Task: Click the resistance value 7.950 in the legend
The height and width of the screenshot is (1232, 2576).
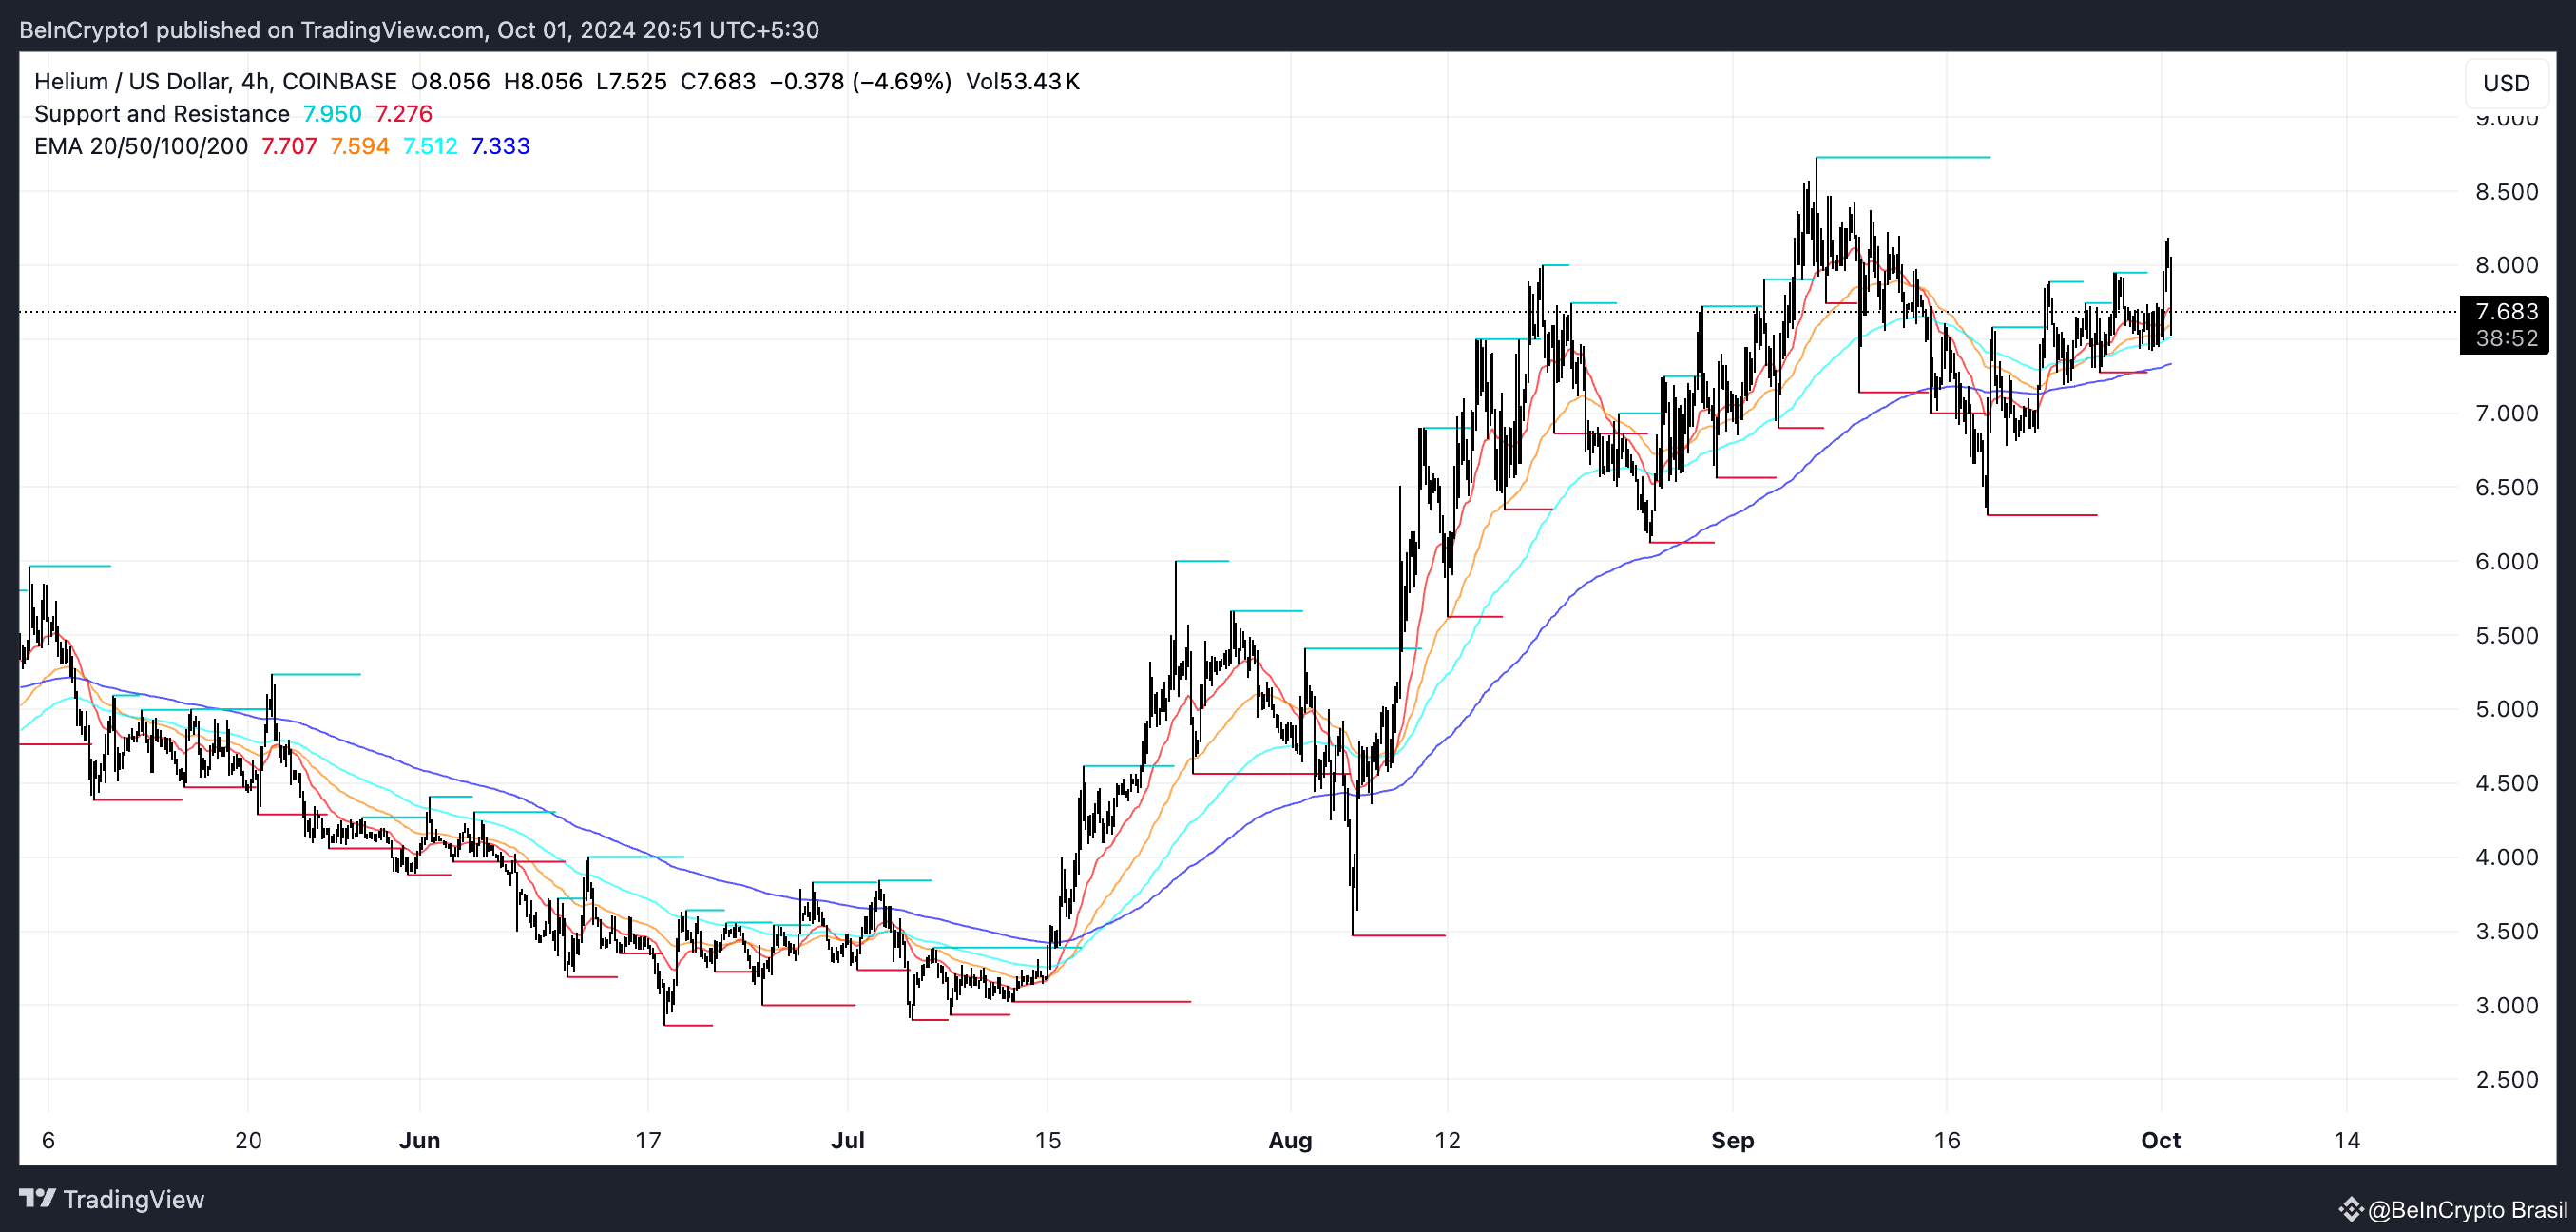Action: click(x=332, y=114)
